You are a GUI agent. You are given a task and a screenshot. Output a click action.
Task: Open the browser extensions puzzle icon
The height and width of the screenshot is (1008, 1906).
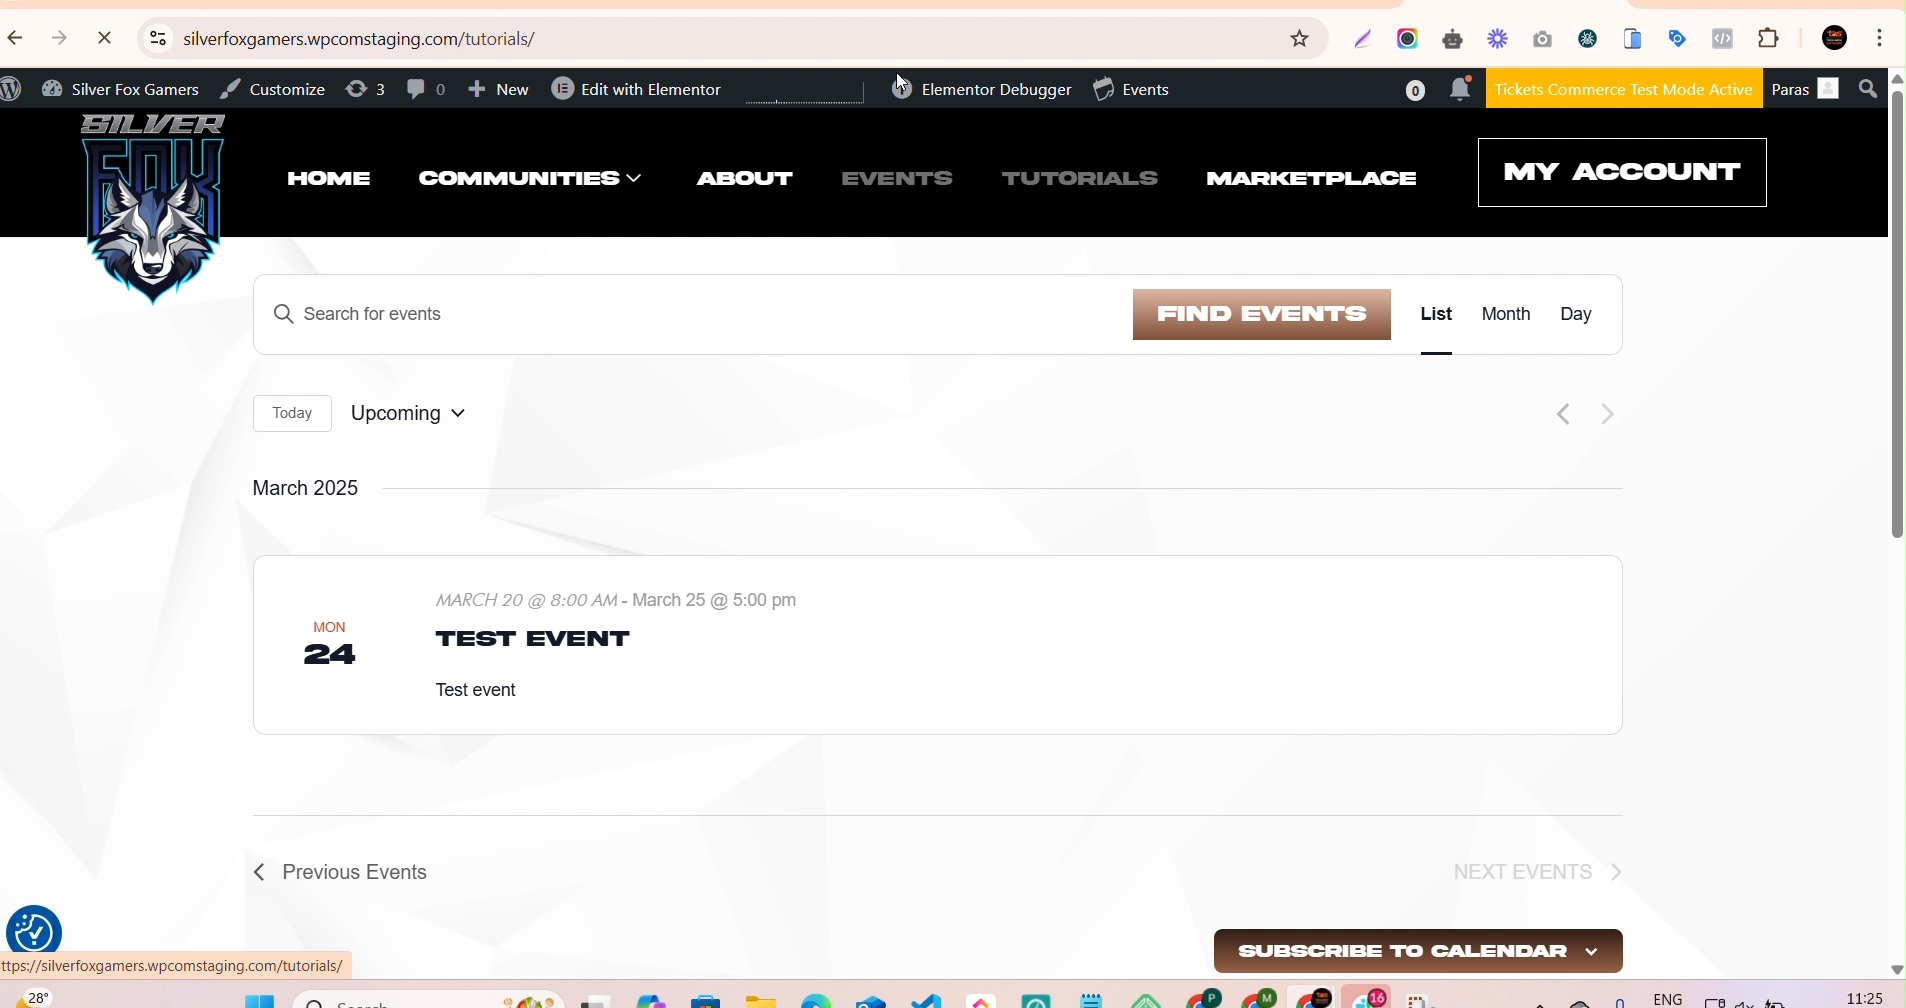1768,39
